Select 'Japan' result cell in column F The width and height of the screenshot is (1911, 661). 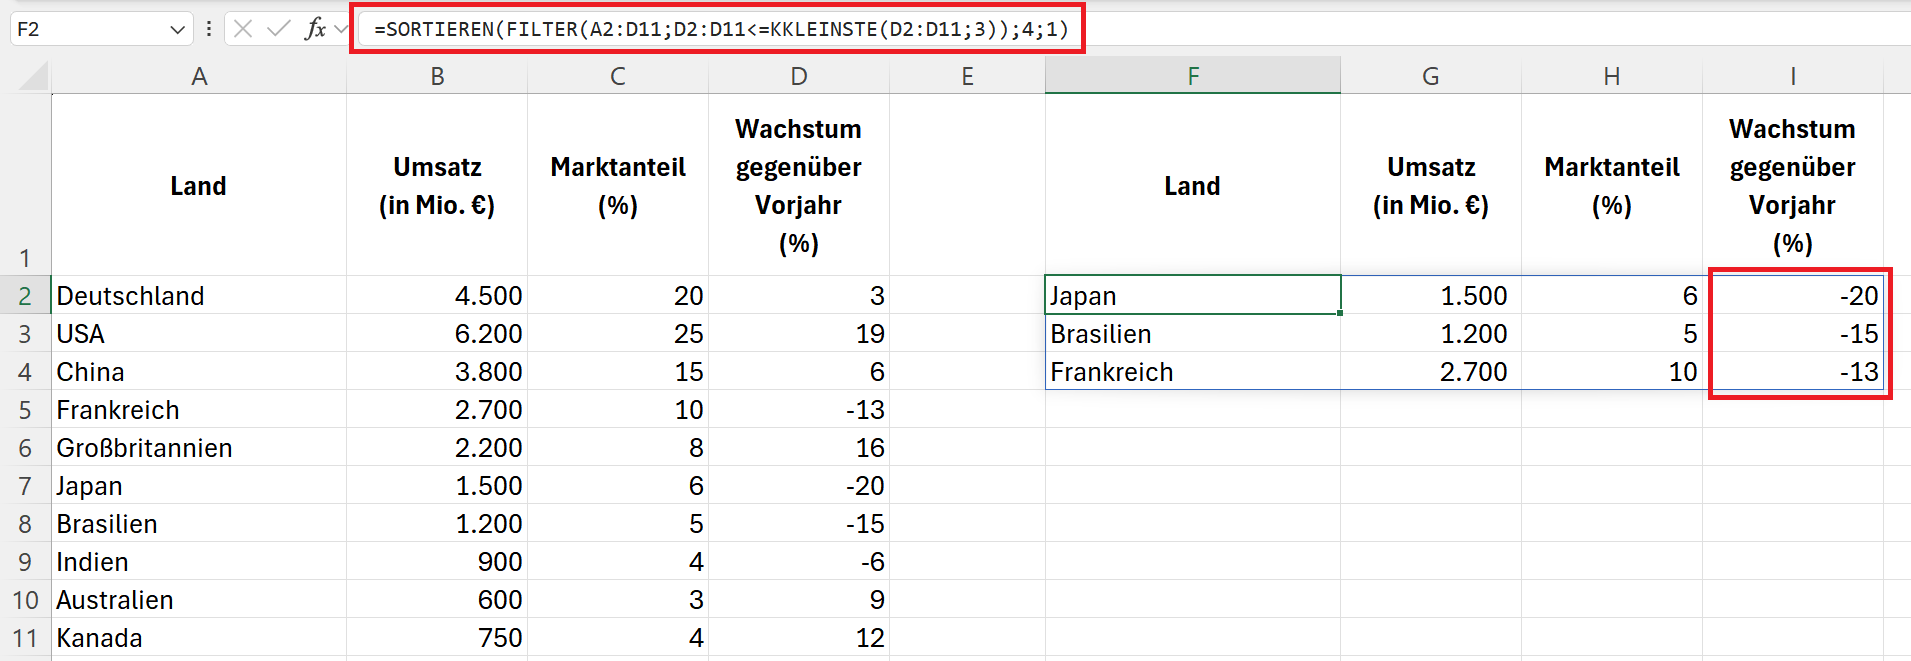tap(1193, 296)
